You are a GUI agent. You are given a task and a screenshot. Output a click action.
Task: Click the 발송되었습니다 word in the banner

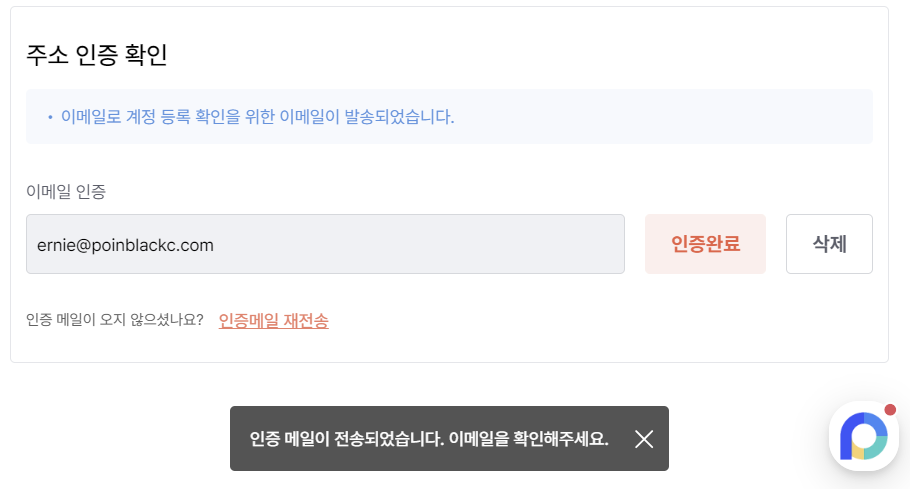click(399, 117)
